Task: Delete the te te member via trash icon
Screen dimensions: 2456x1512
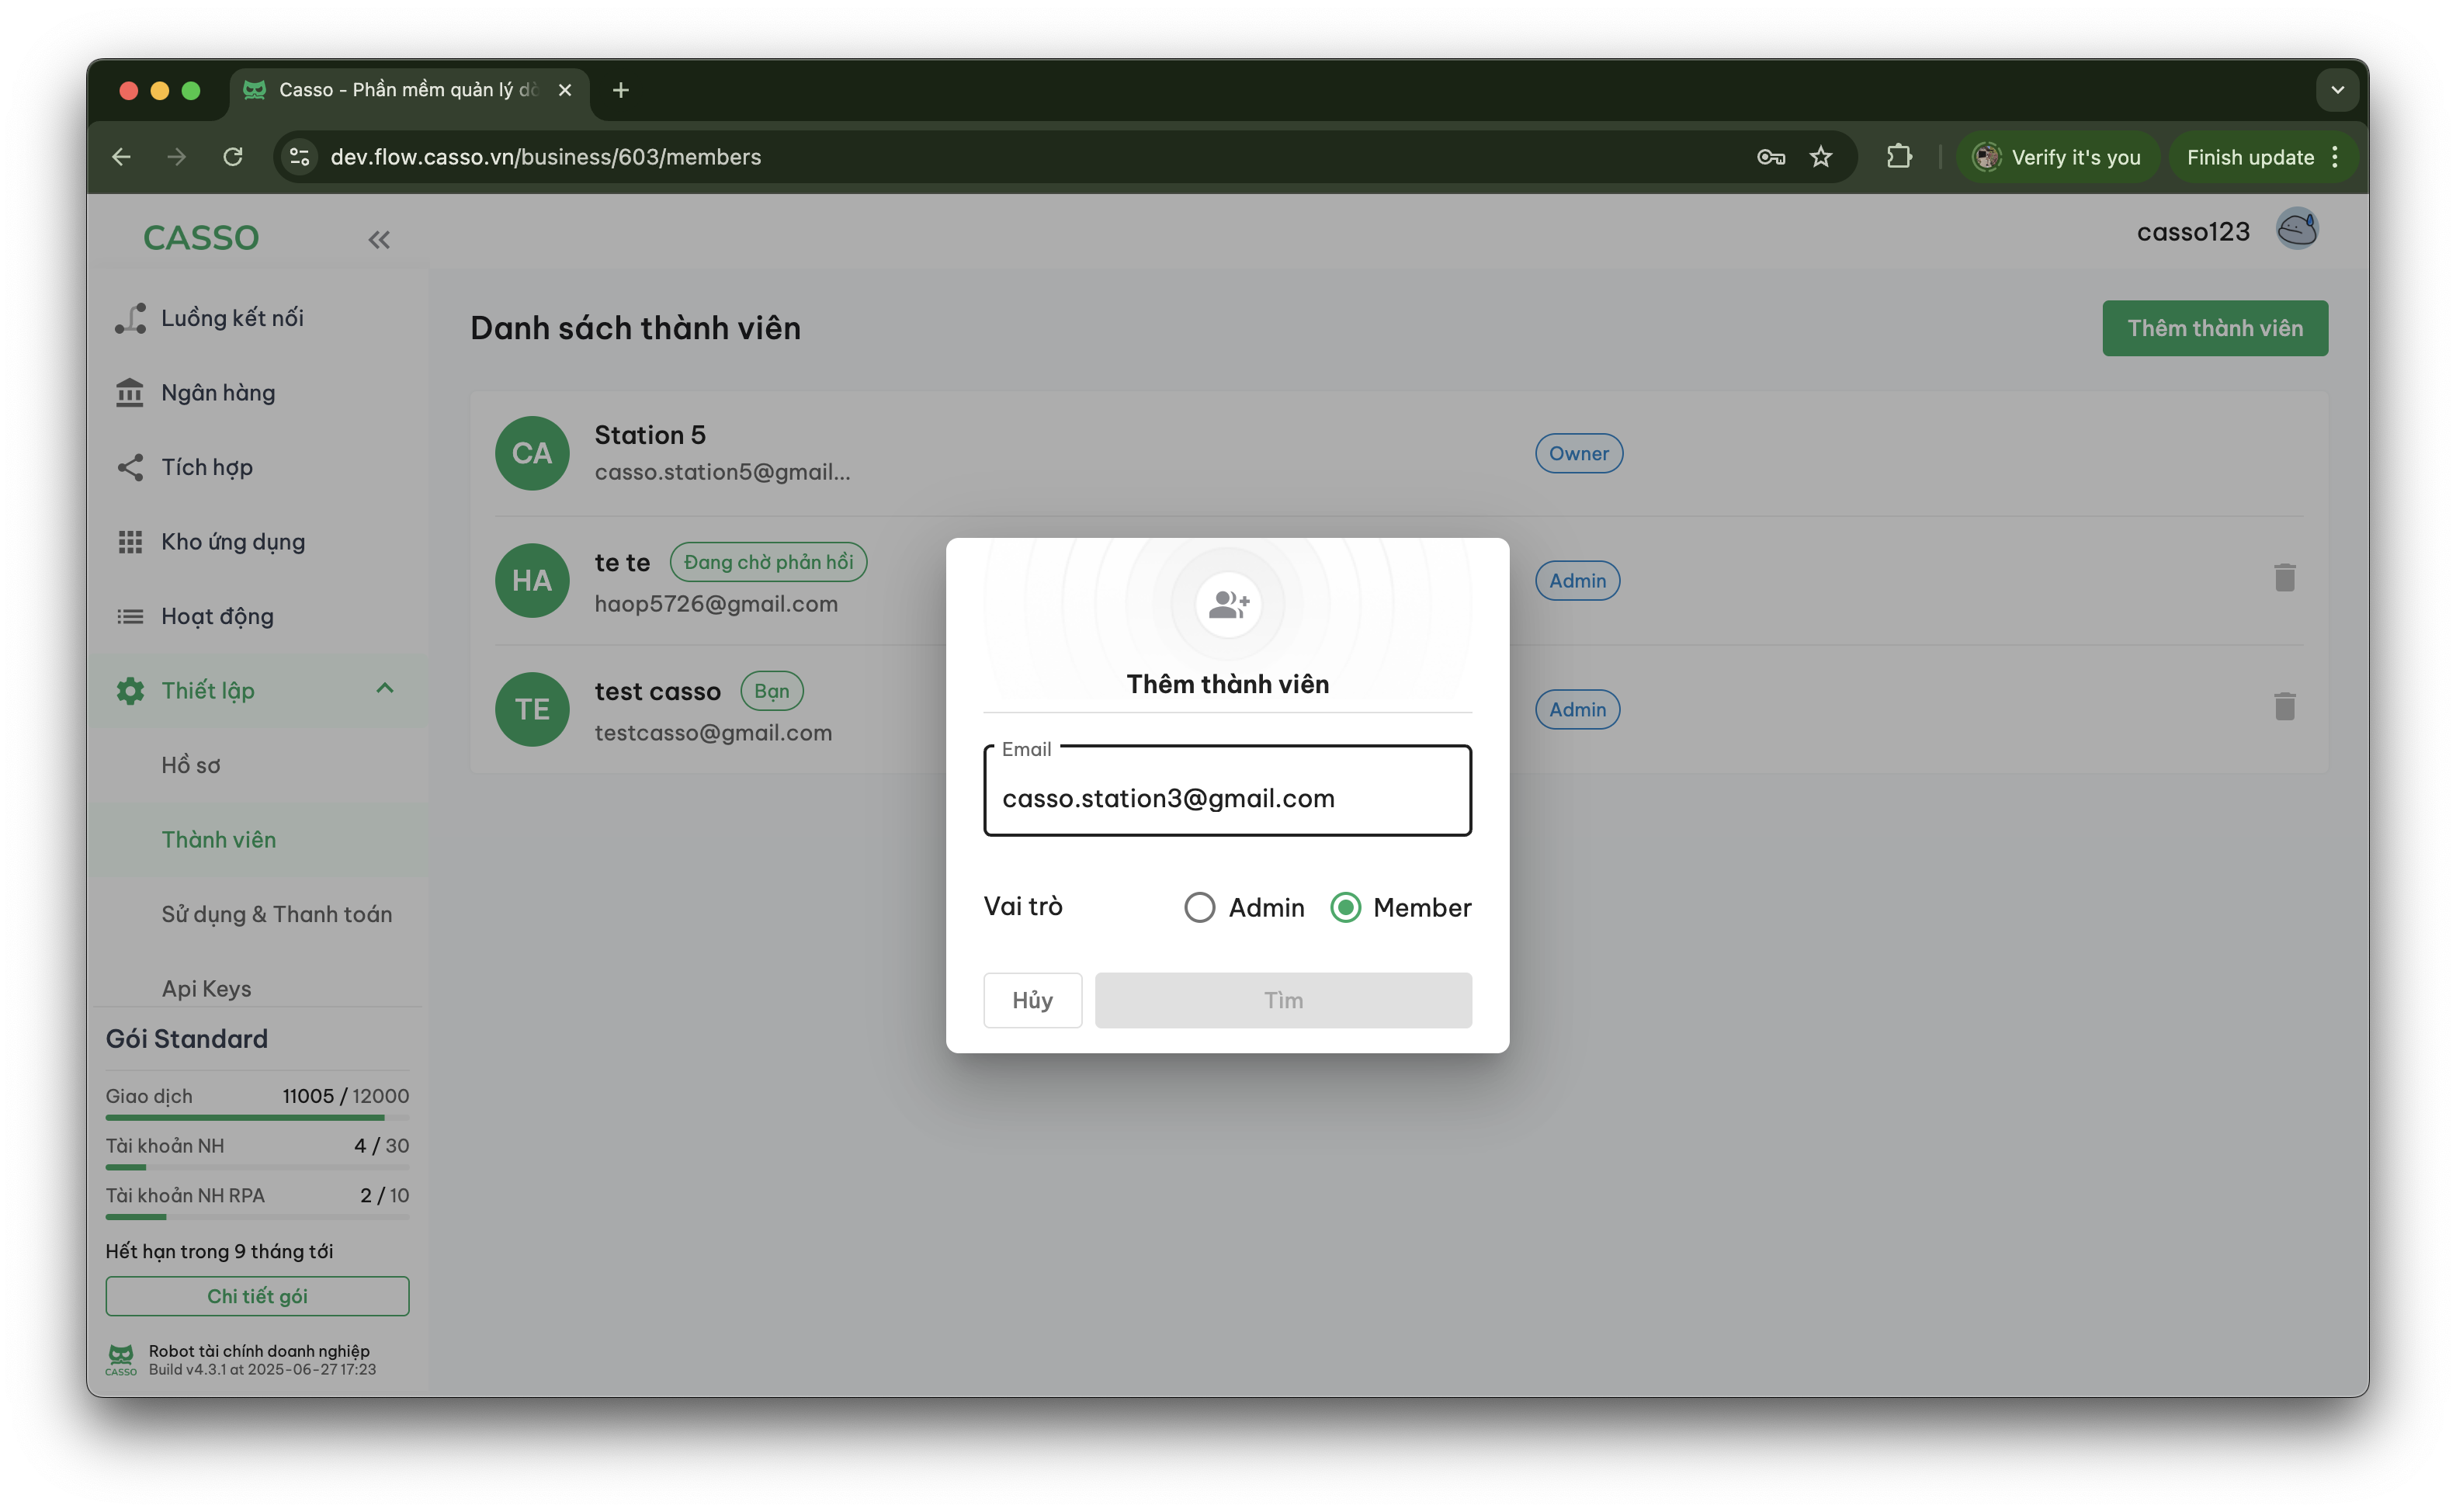Action: coord(2284,578)
